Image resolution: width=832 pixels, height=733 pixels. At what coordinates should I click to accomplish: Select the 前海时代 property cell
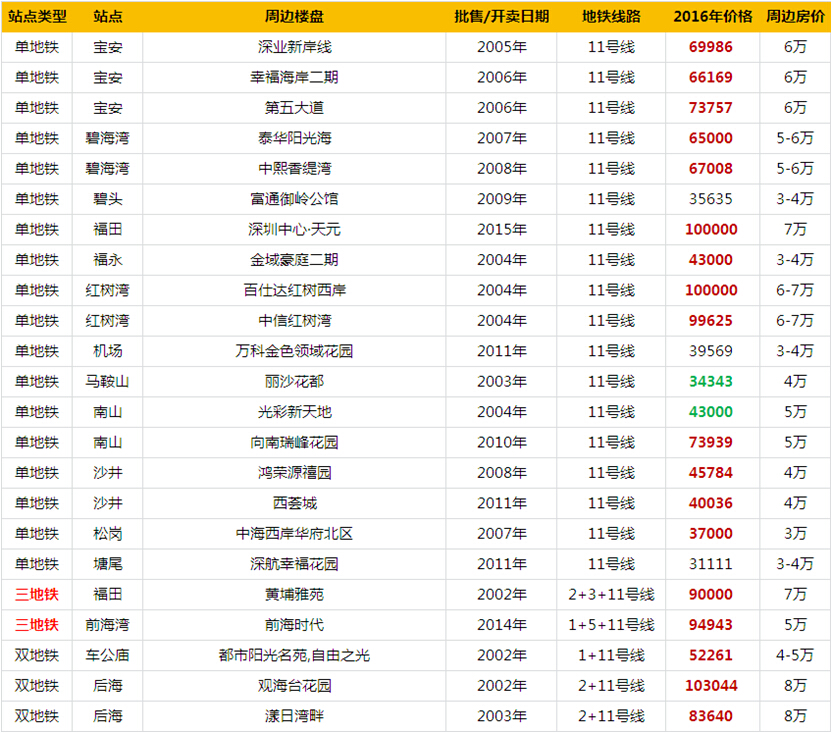point(294,625)
